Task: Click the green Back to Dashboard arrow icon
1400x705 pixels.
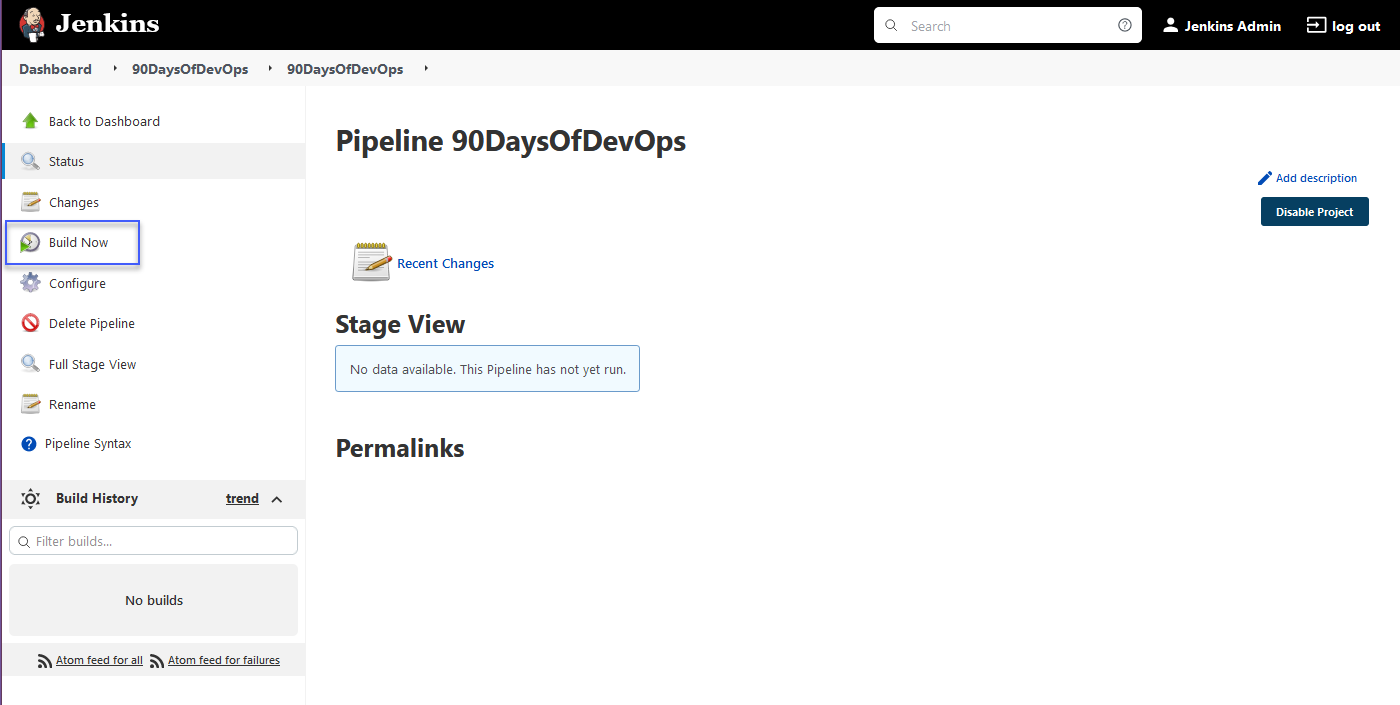Action: pos(30,121)
